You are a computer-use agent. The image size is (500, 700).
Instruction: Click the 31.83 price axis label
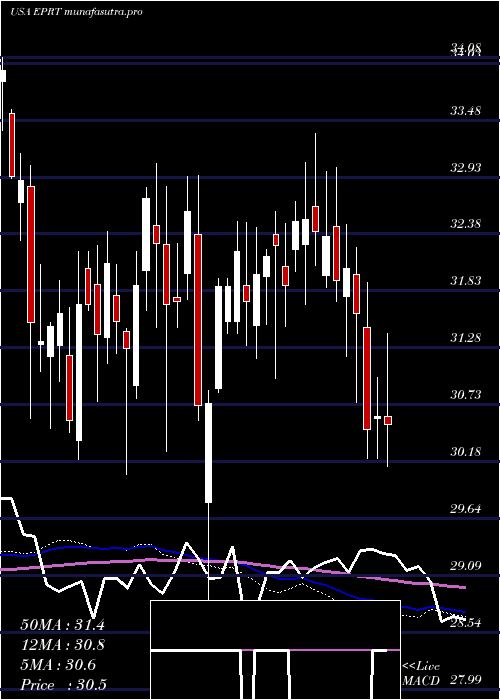tap(465, 281)
